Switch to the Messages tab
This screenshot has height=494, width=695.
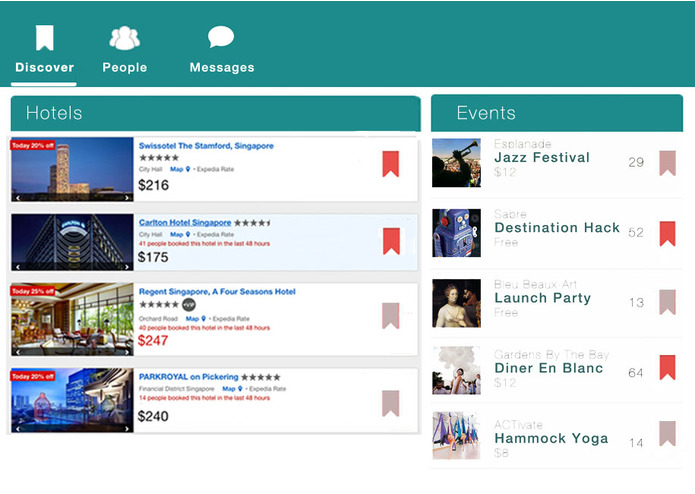222,49
